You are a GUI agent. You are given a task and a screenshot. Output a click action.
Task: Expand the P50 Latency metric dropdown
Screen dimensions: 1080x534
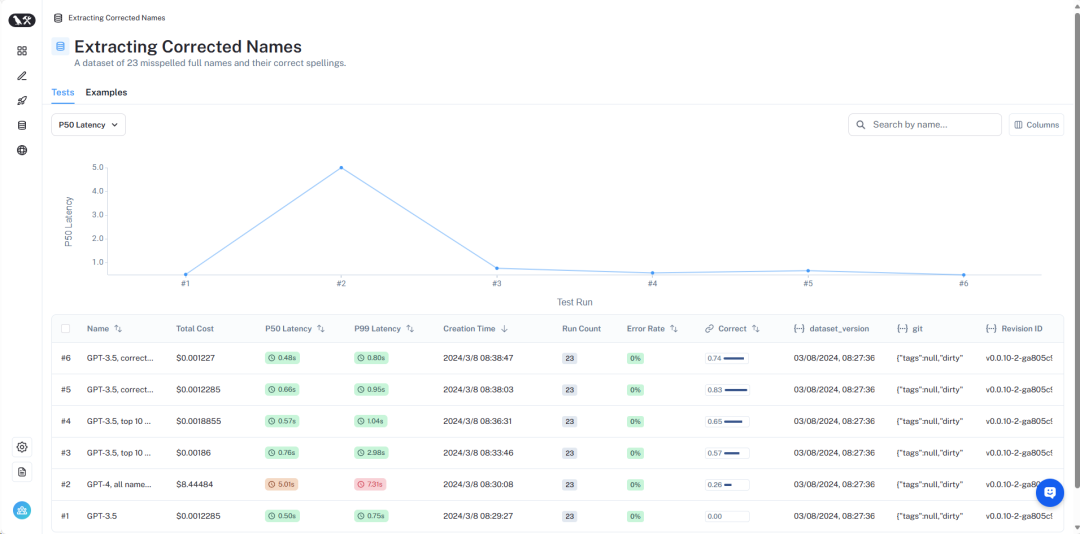[88, 125]
